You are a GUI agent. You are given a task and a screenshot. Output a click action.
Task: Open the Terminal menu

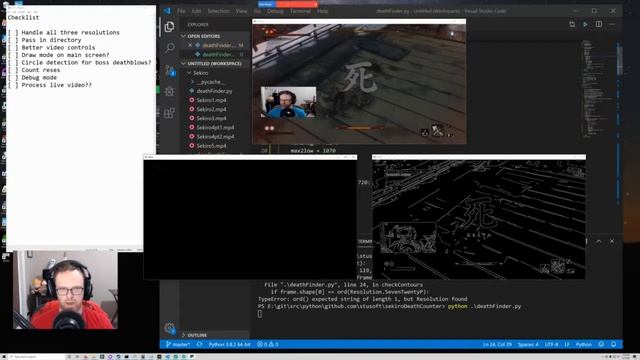(300, 11)
